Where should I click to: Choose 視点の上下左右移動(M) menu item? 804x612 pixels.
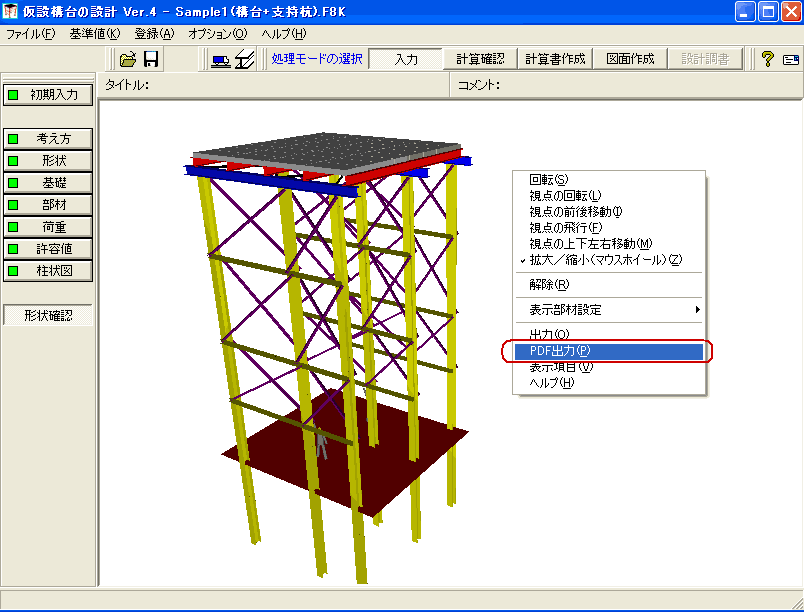[609, 243]
